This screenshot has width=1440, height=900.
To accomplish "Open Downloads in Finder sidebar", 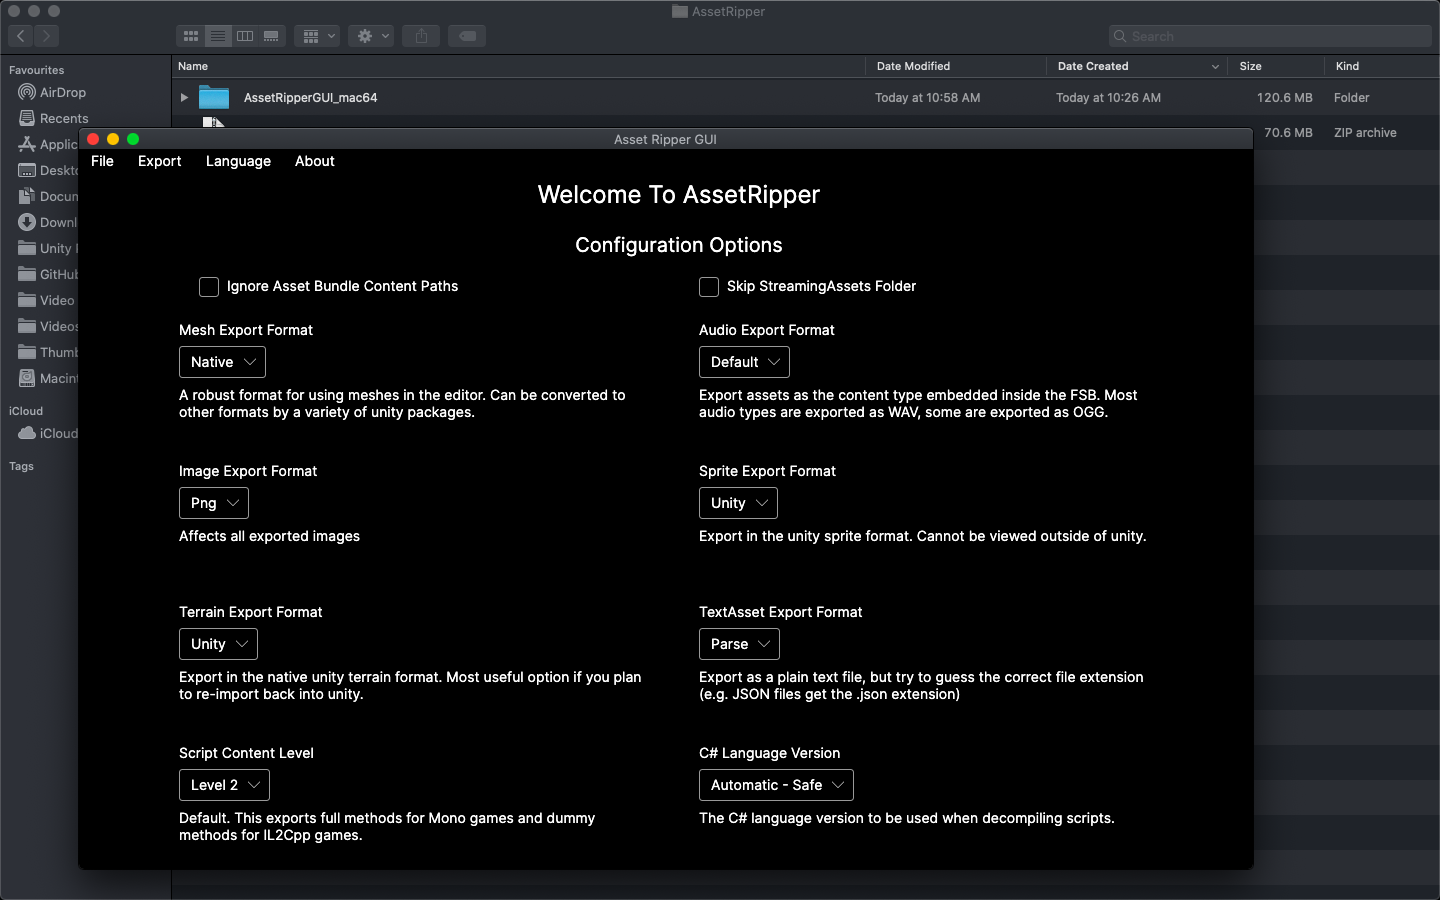I will tap(47, 222).
